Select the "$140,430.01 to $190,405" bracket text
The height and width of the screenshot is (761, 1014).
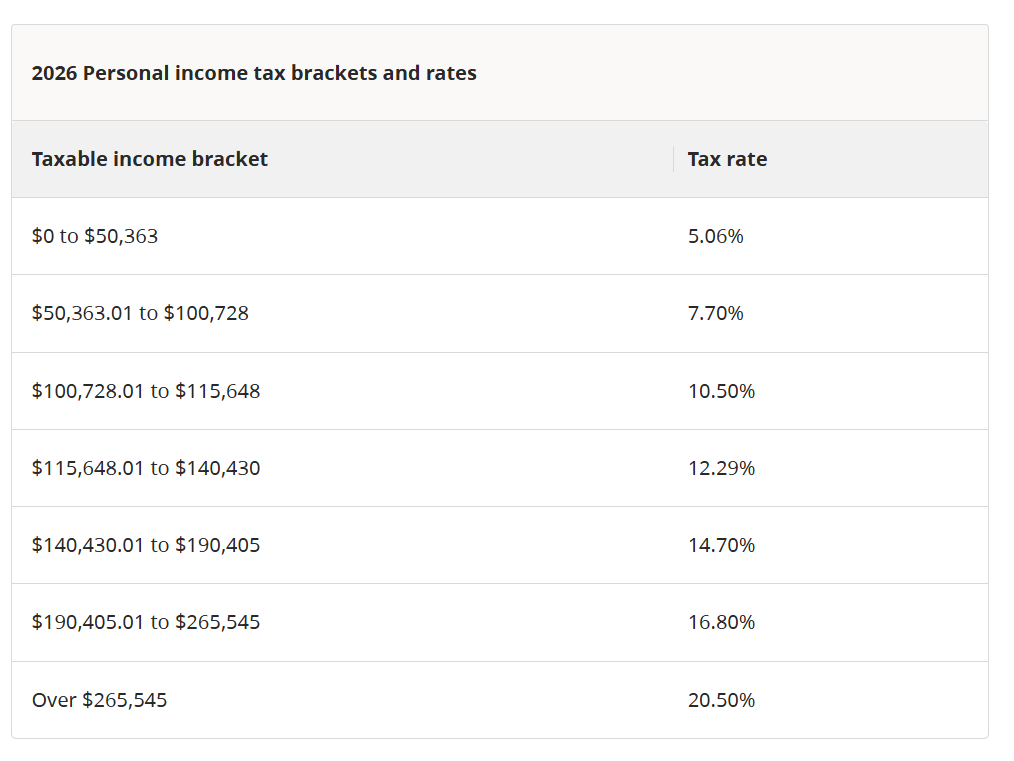point(146,545)
